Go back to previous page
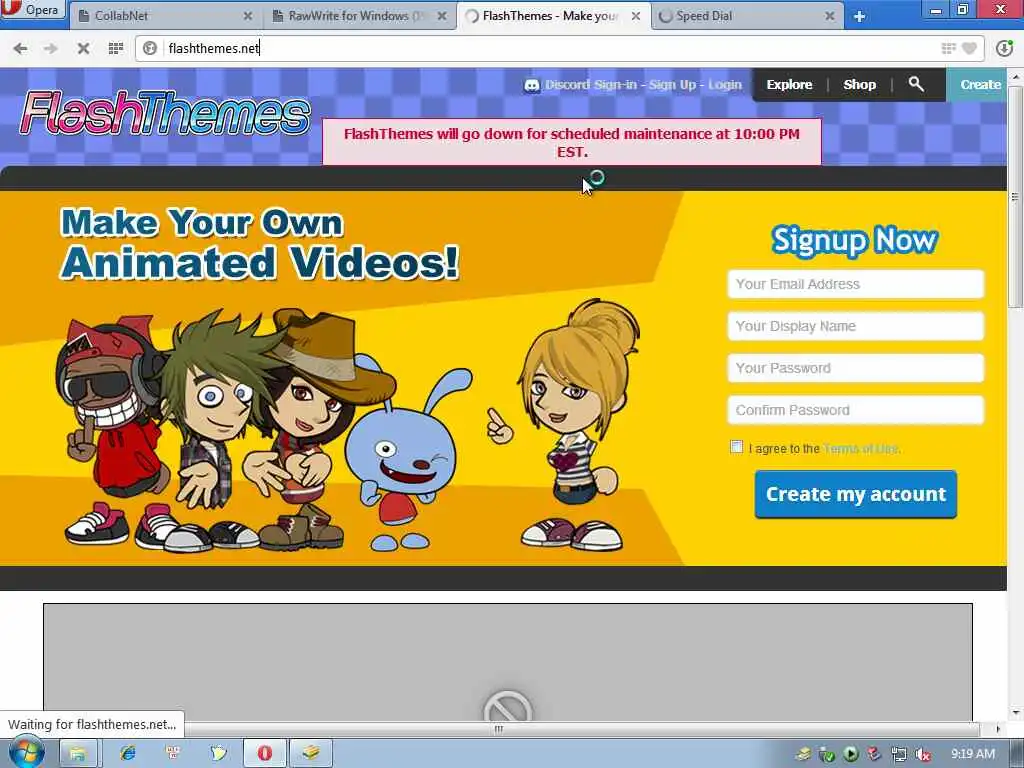 [20, 48]
